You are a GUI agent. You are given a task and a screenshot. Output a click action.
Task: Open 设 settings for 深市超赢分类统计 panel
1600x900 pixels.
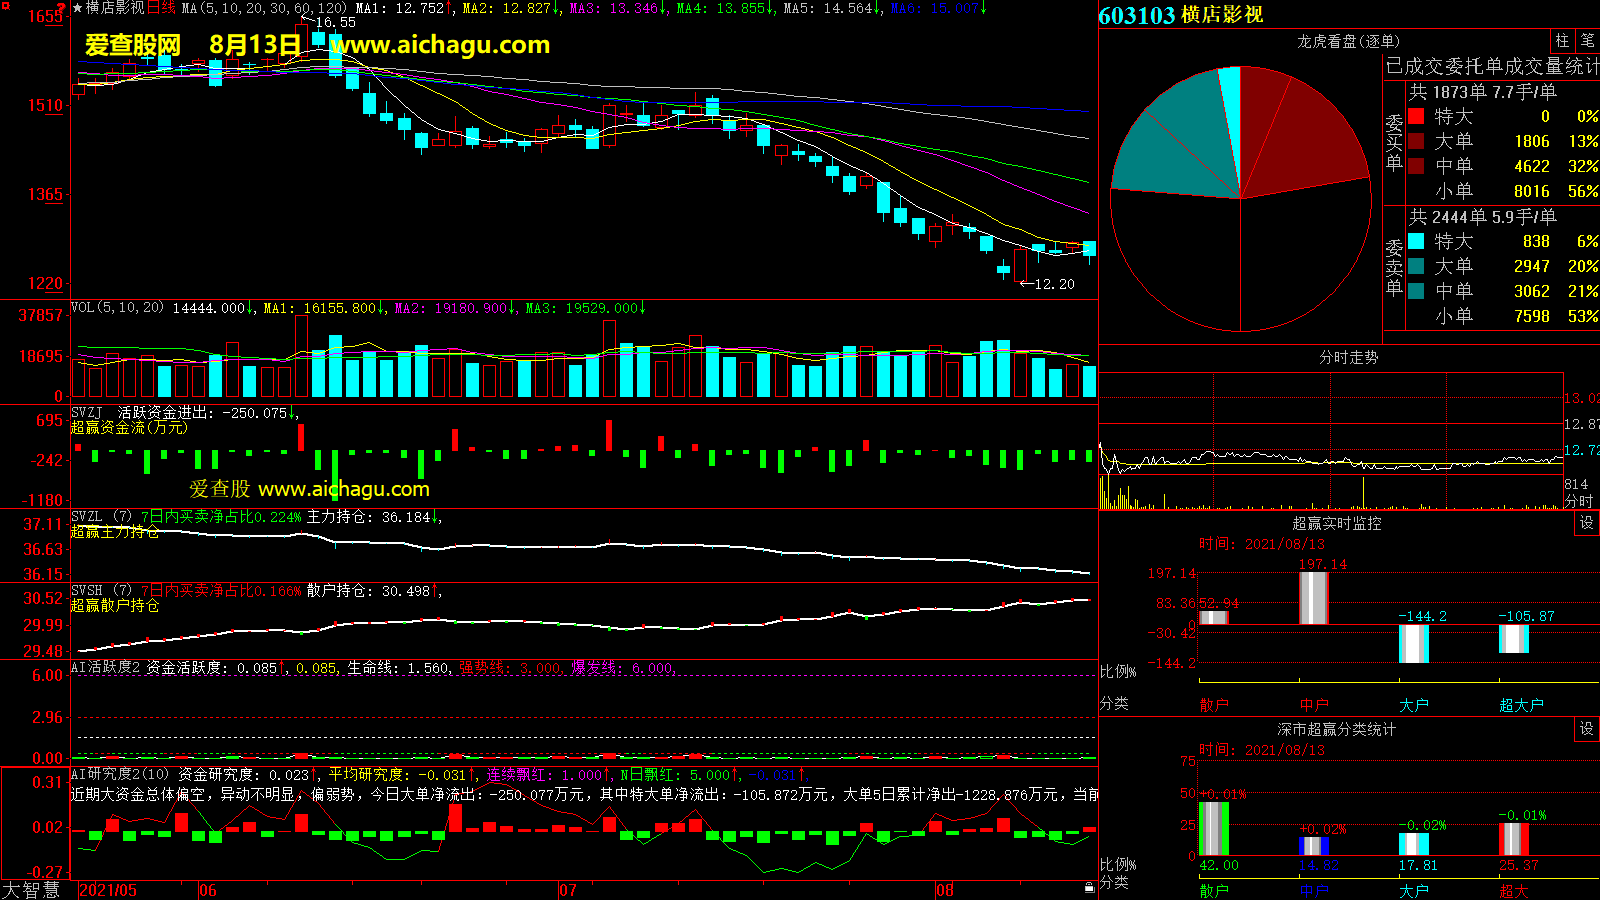(x=1586, y=729)
